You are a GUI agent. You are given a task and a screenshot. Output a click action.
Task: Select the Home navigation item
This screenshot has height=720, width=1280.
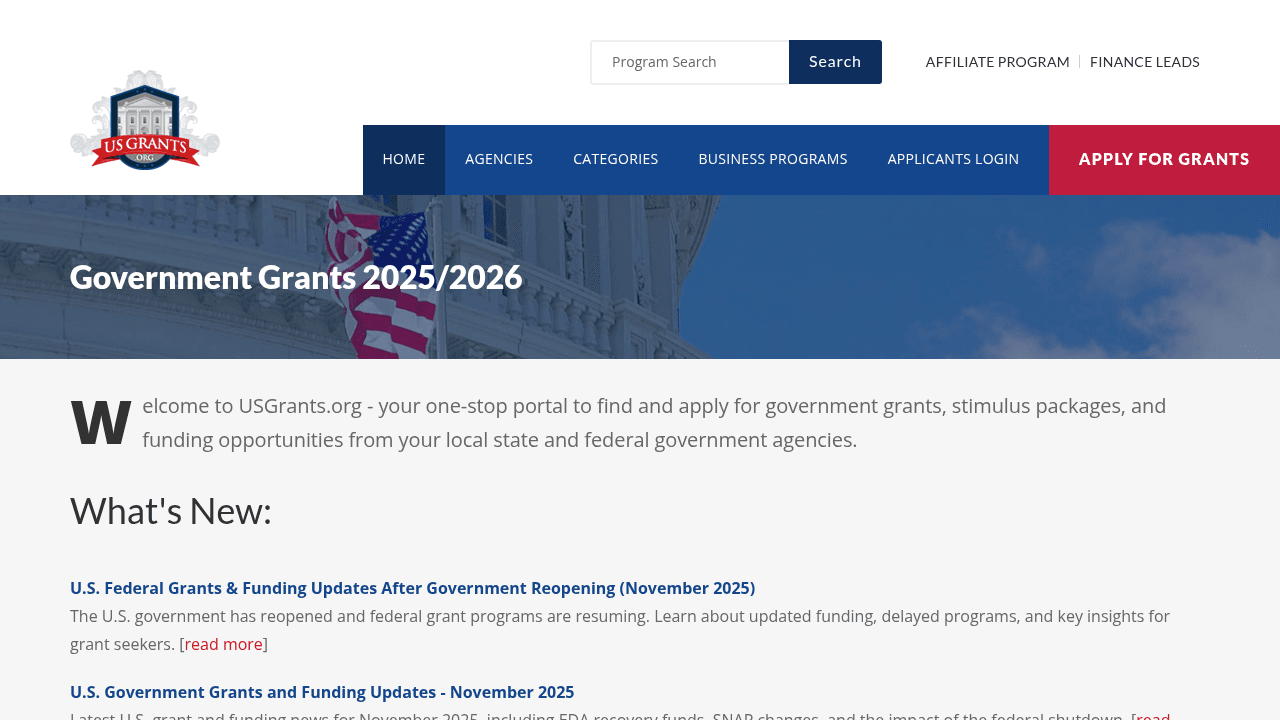point(403,159)
